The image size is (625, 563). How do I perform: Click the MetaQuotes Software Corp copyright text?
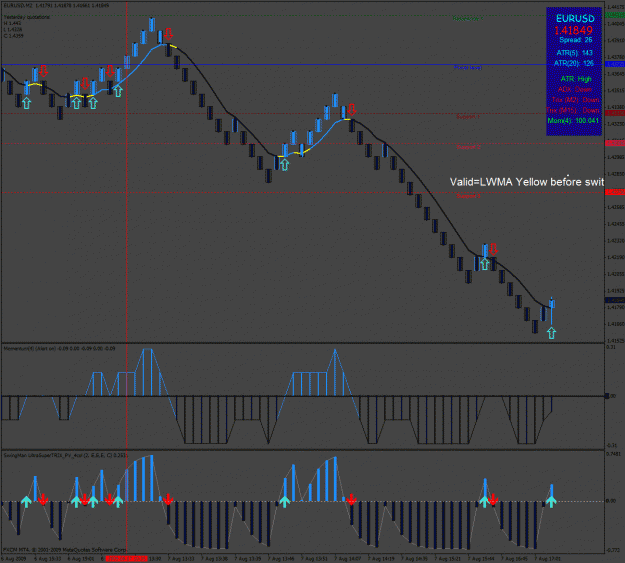tap(64, 550)
